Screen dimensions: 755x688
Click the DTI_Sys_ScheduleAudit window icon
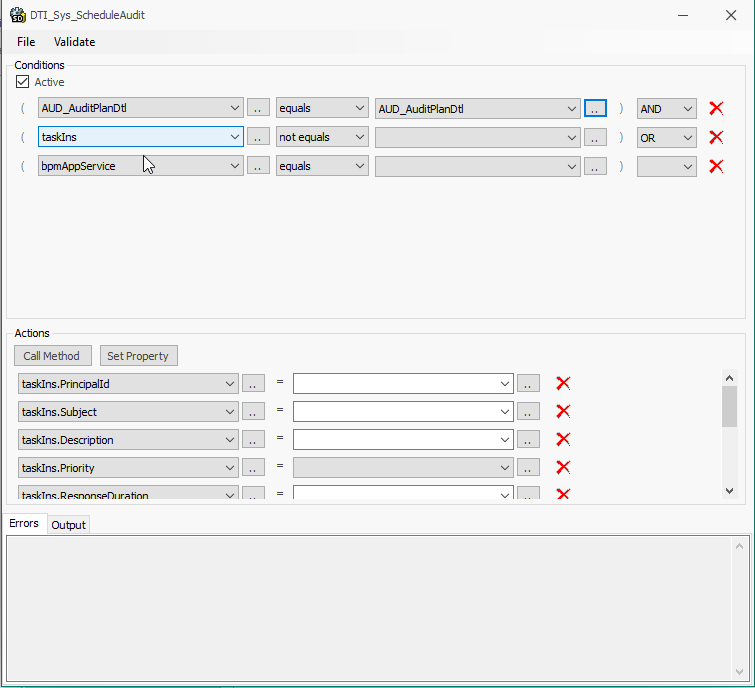[x=18, y=15]
